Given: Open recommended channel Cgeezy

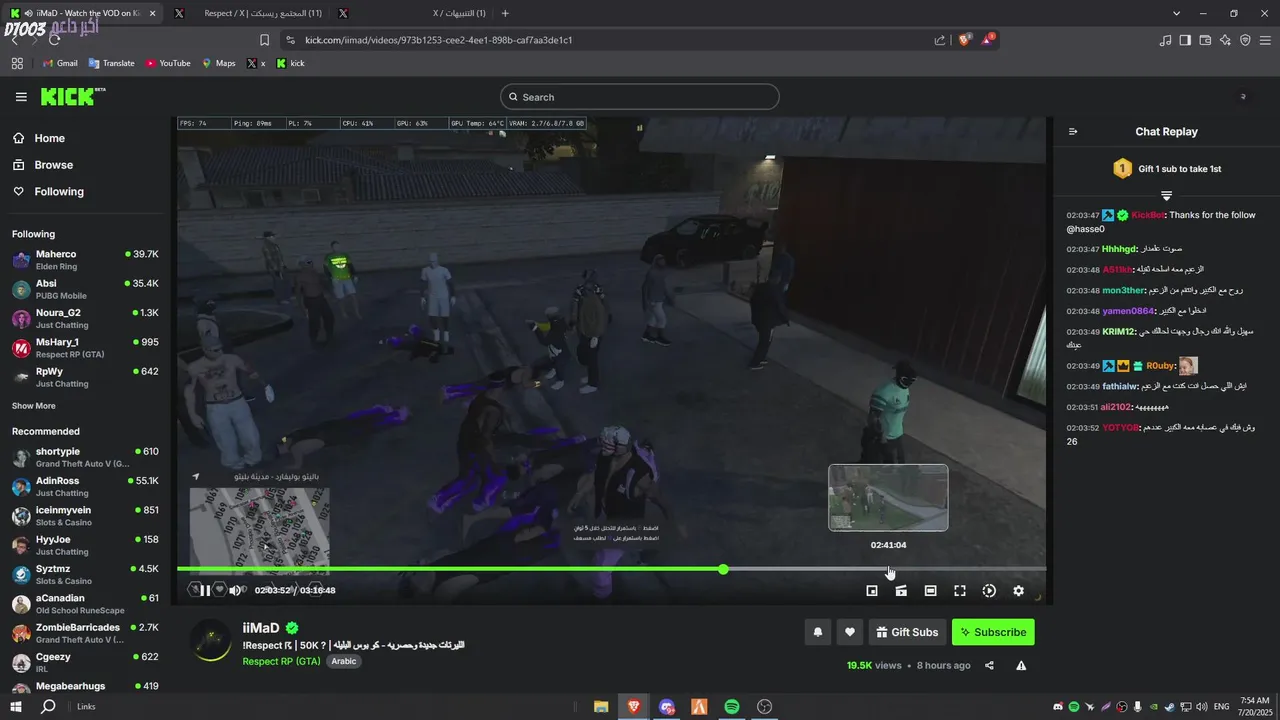Looking at the screenshot, I should [85, 663].
